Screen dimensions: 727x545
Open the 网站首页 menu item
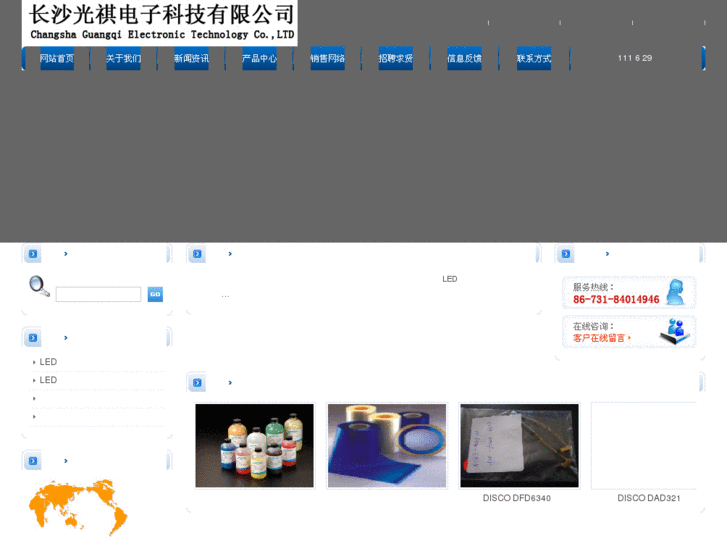click(x=57, y=58)
